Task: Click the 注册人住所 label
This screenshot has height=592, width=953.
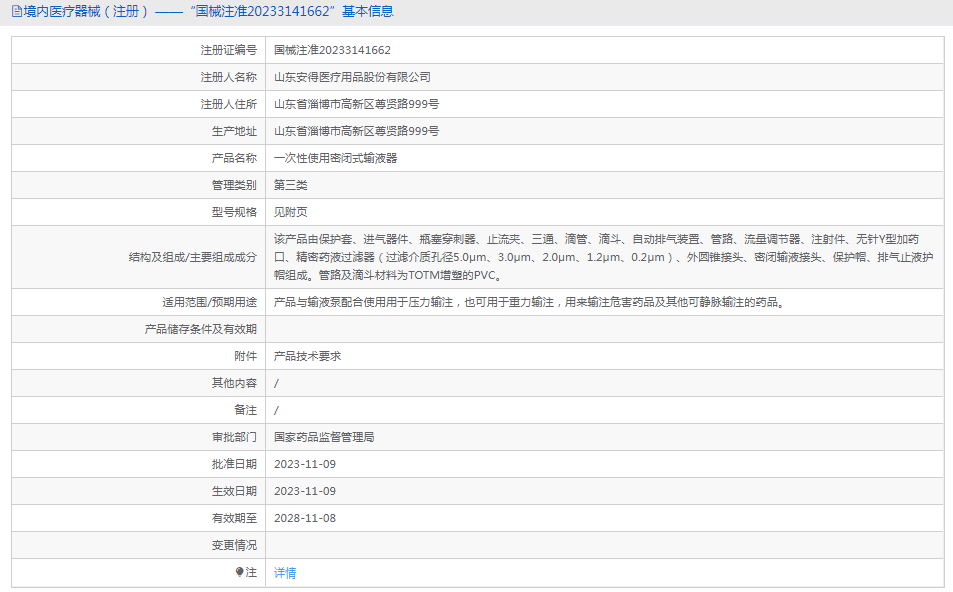Action: tap(229, 105)
